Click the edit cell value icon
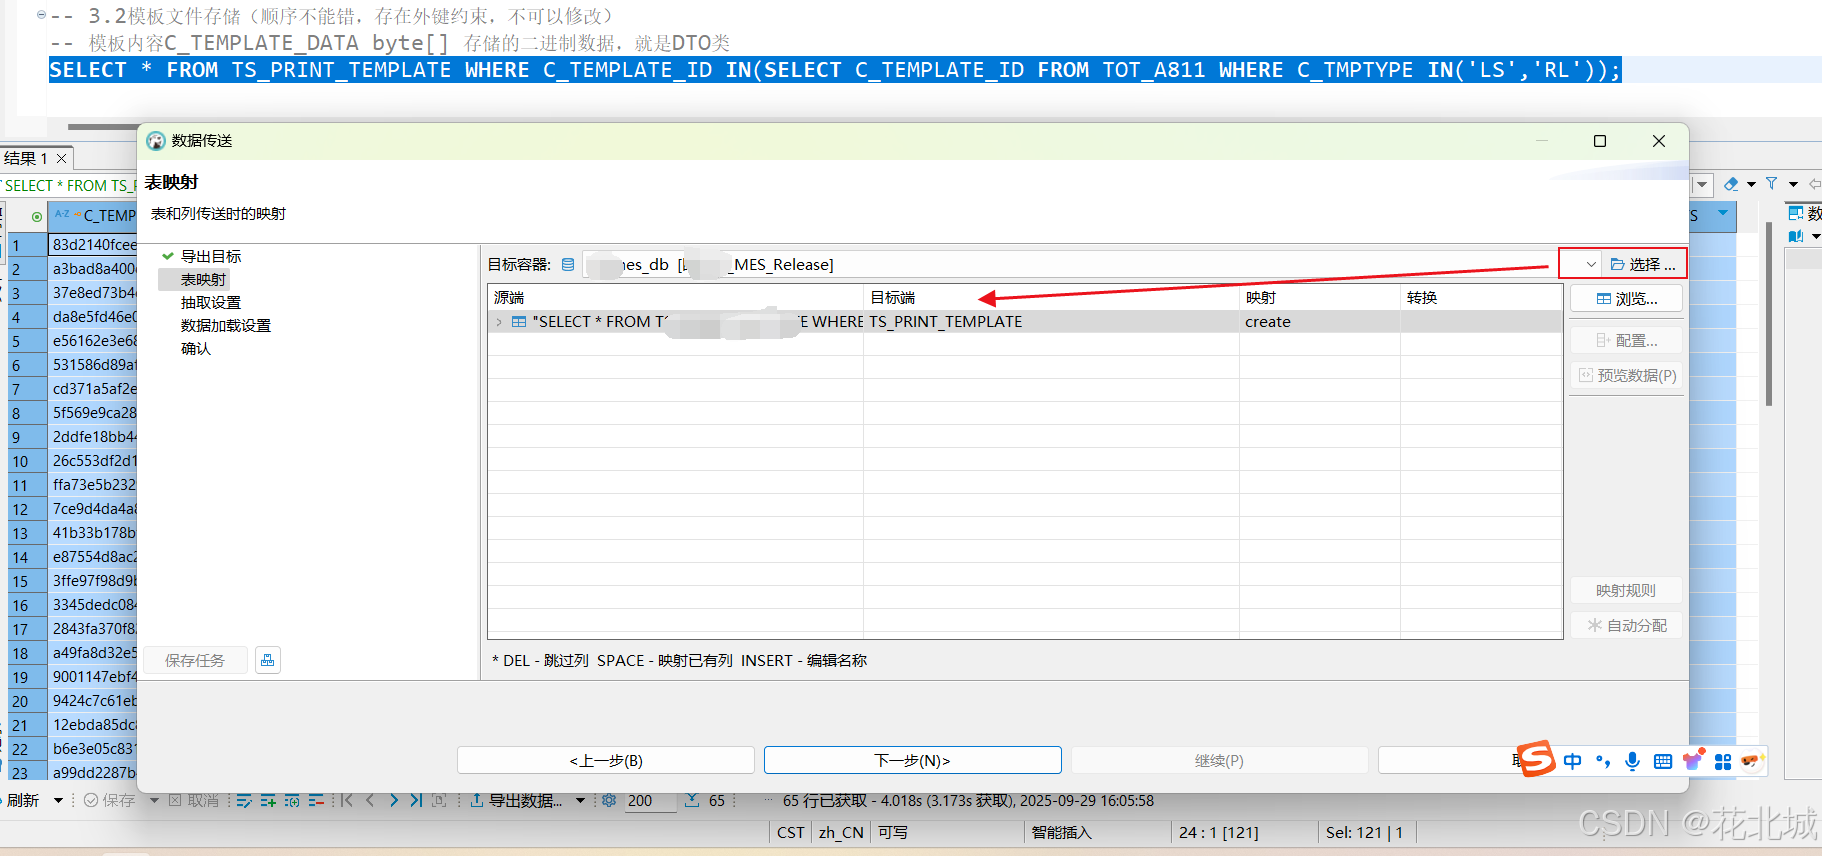This screenshot has height=856, width=1822. (x=244, y=800)
